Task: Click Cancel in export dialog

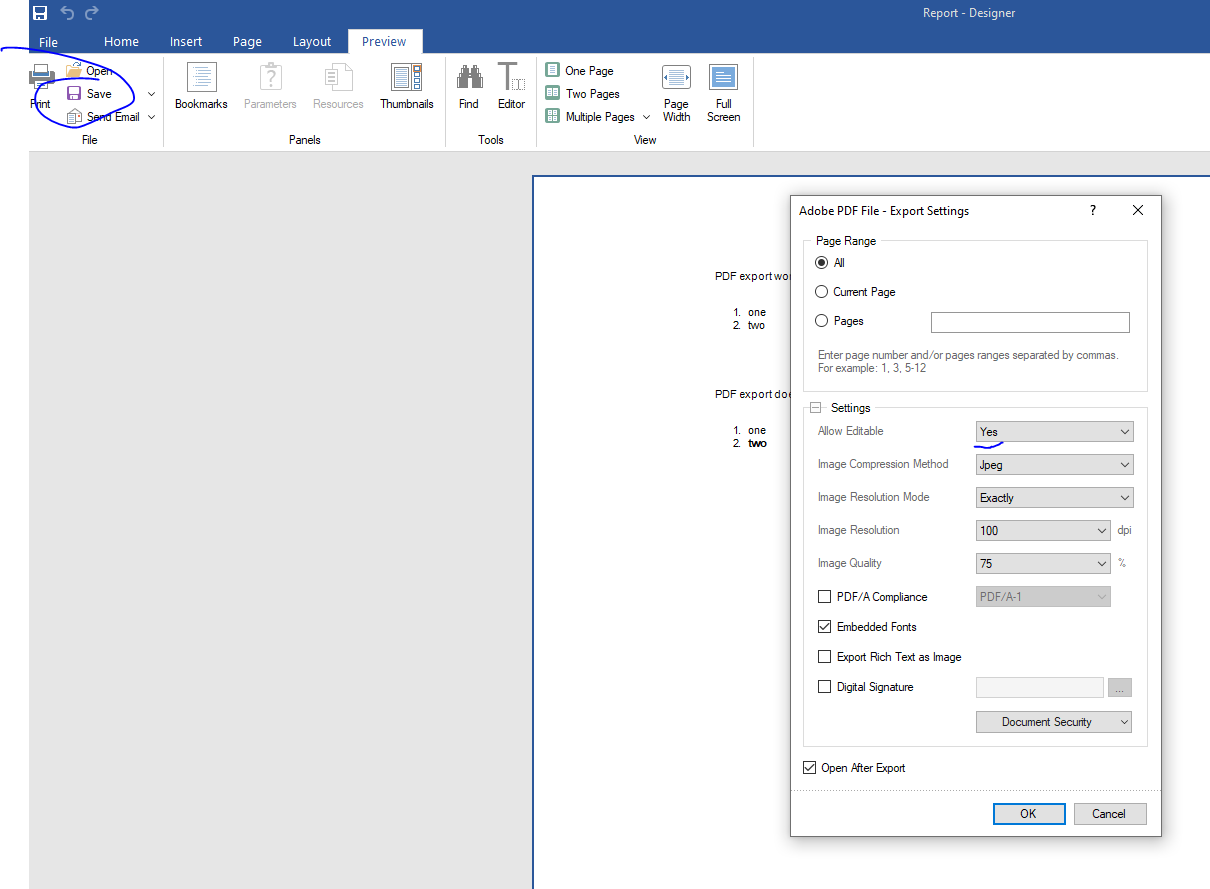Action: coord(1109,814)
